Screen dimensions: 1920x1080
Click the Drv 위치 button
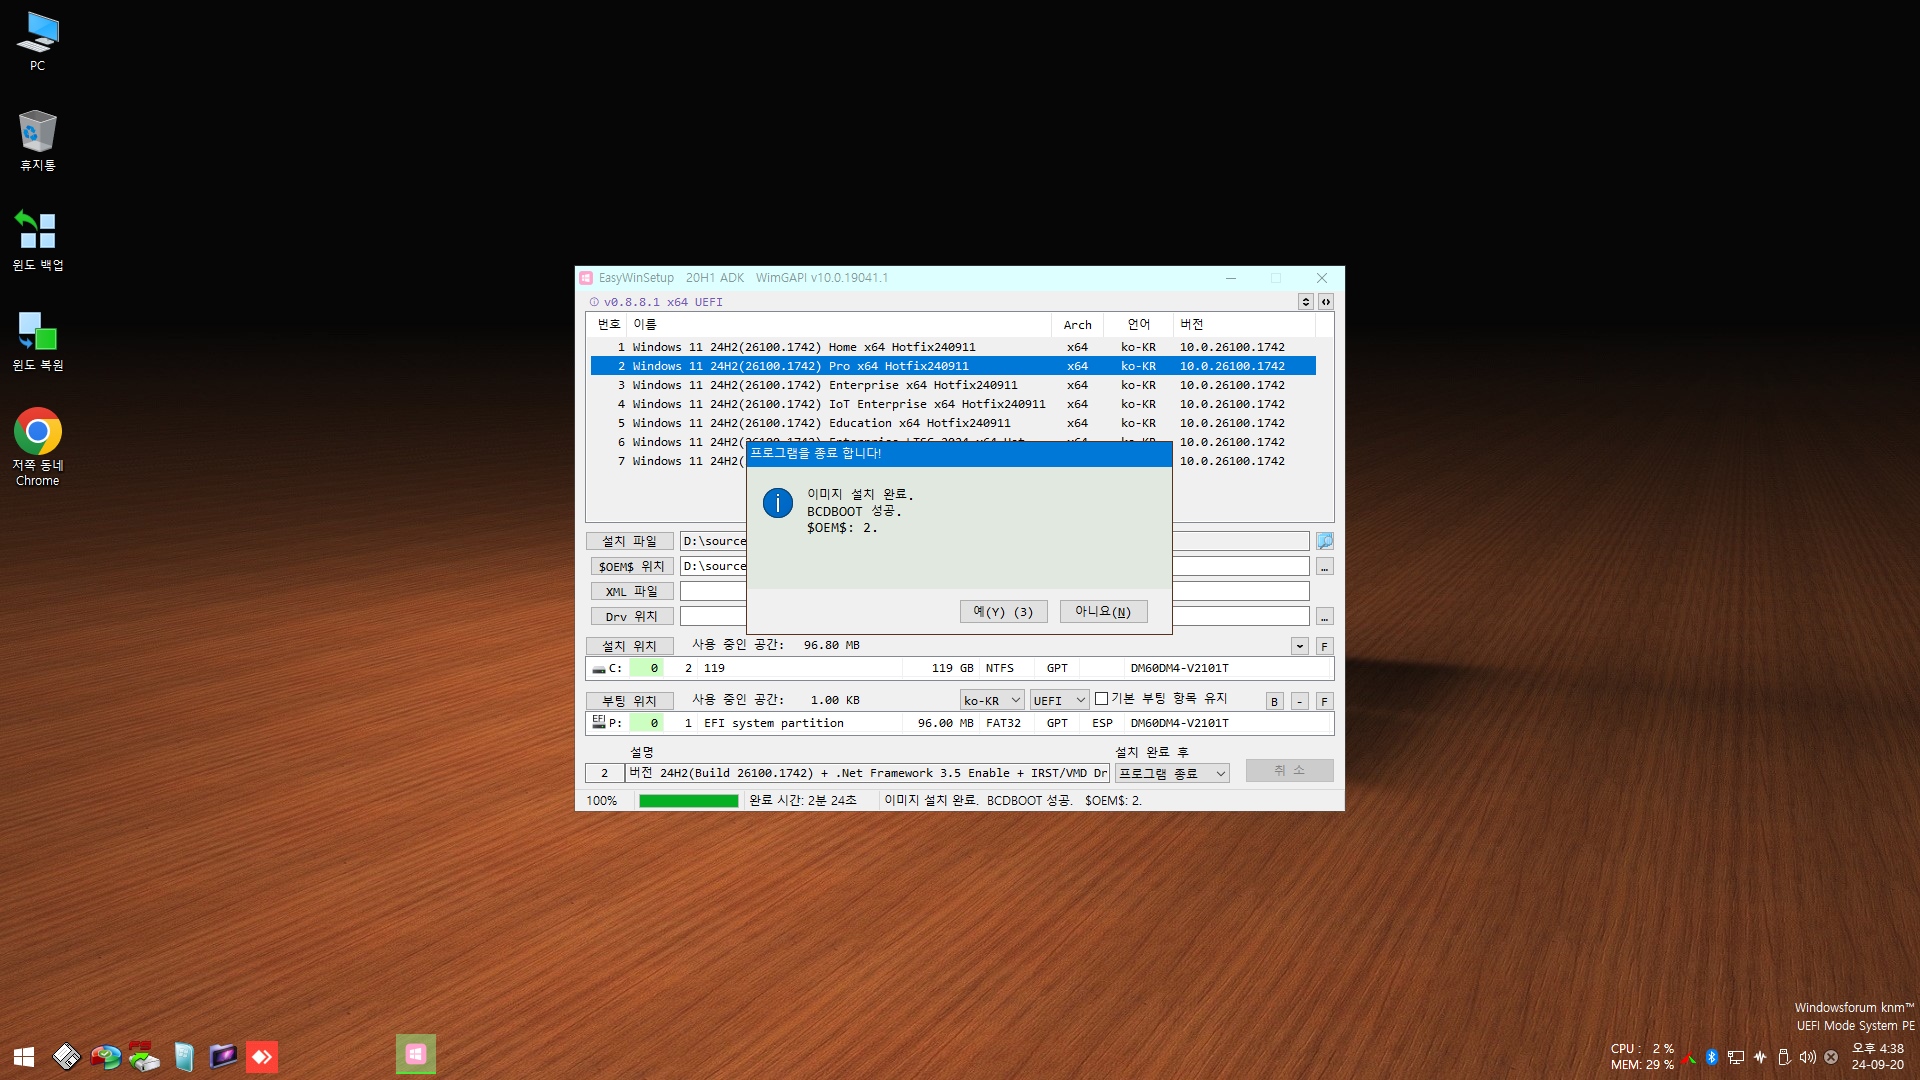[x=631, y=616]
